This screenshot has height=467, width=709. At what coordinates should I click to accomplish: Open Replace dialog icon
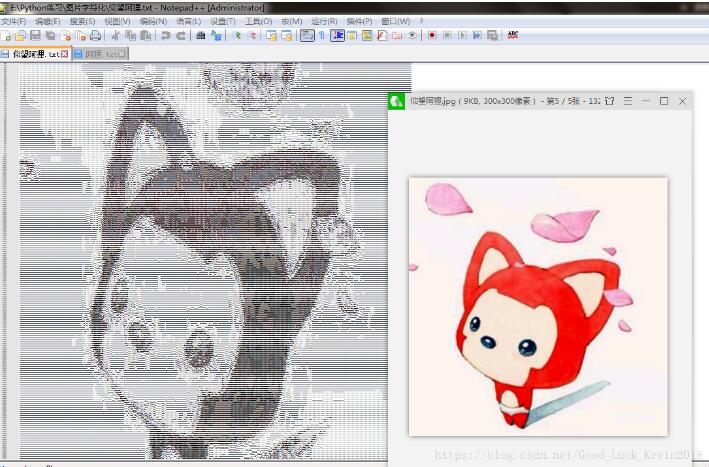tap(216, 36)
